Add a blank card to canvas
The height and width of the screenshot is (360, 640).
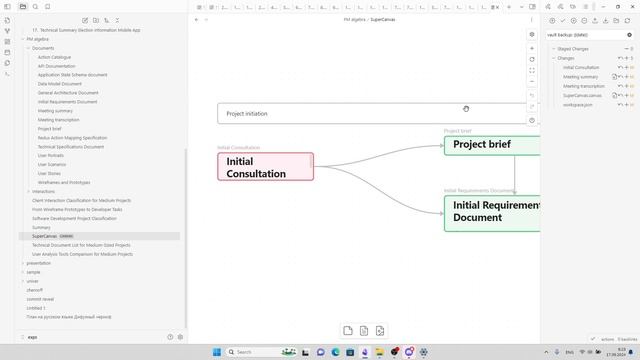pyautogui.click(x=348, y=331)
